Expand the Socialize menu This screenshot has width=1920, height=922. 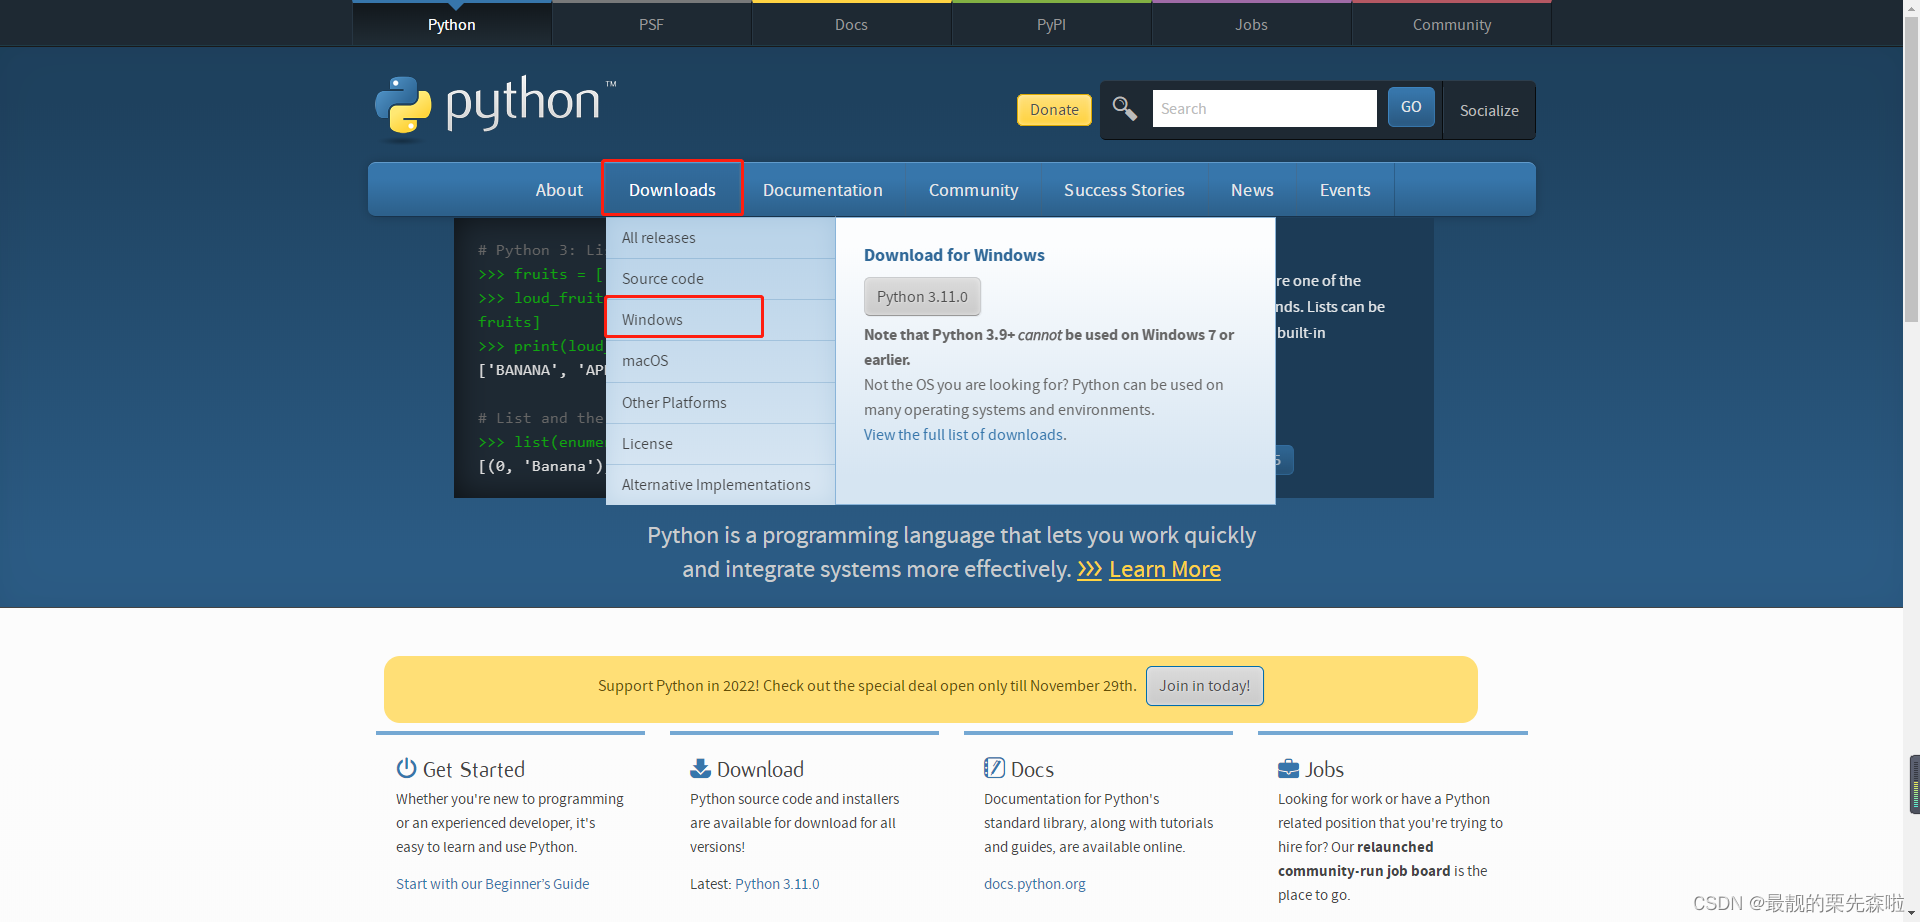tap(1489, 110)
